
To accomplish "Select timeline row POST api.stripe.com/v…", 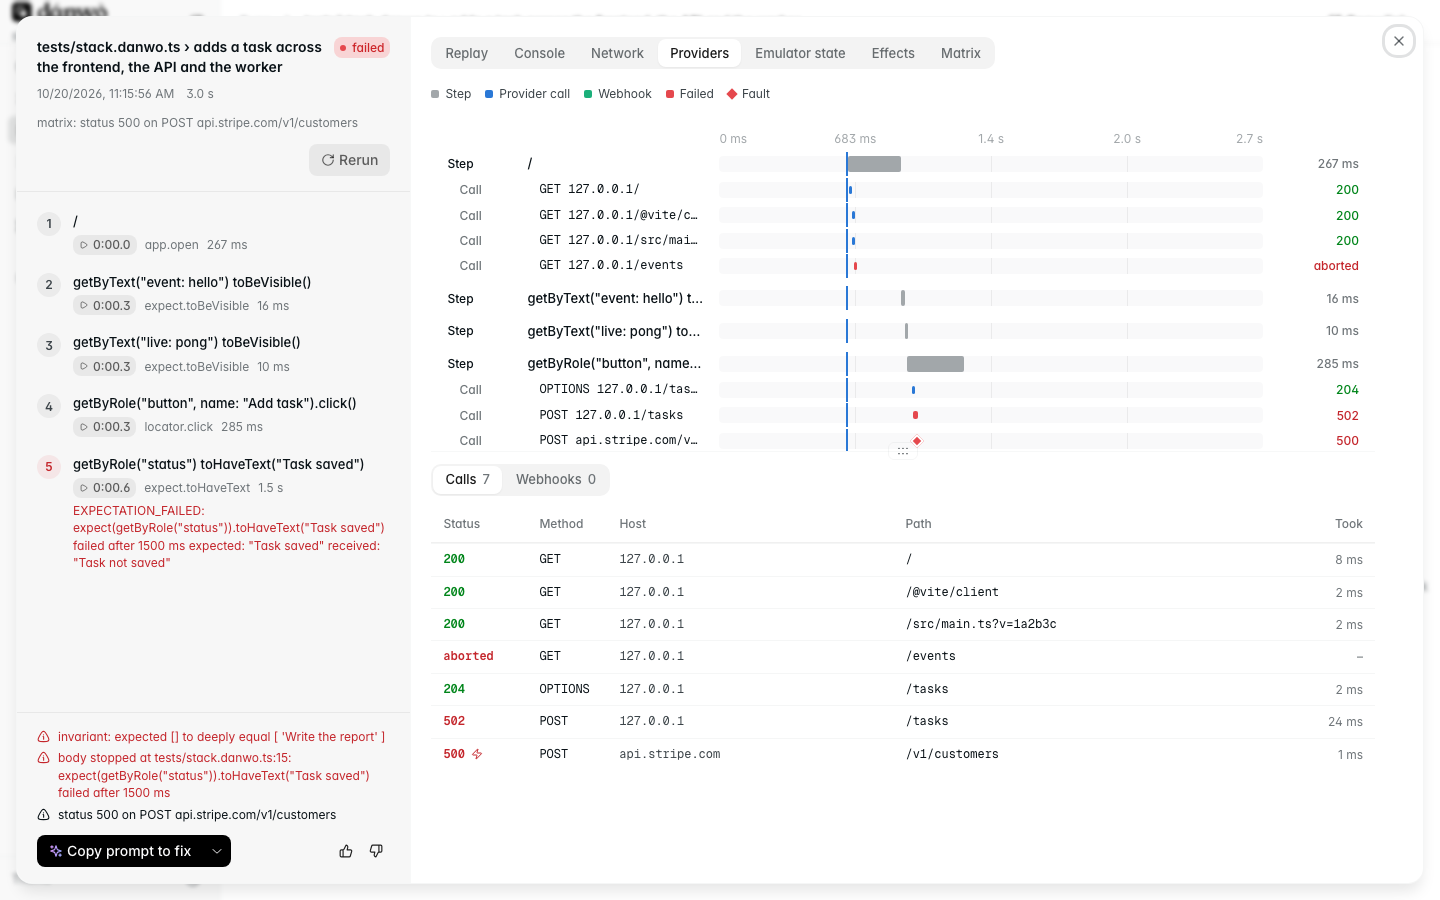I will [903, 440].
